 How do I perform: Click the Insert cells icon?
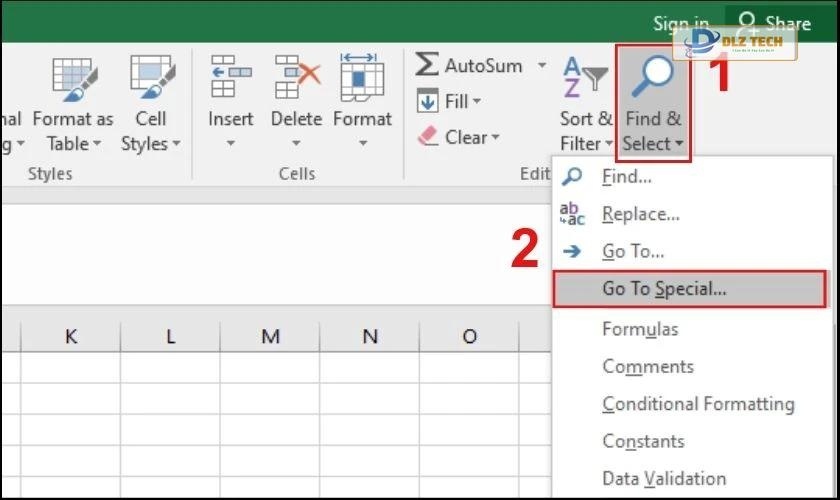[x=230, y=77]
